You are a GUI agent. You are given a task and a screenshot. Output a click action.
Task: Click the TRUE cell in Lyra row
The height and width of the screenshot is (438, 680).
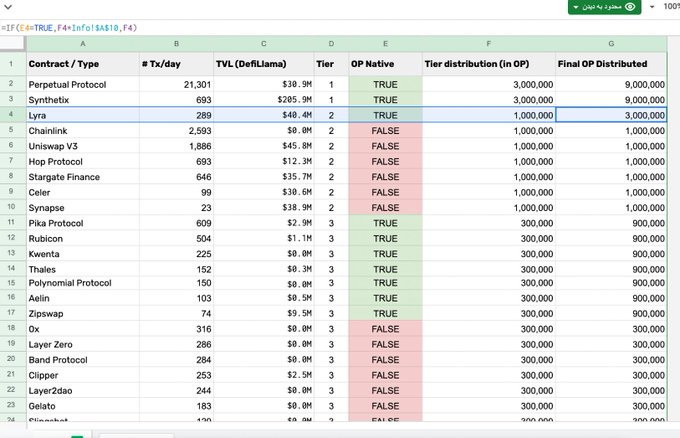[385, 115]
